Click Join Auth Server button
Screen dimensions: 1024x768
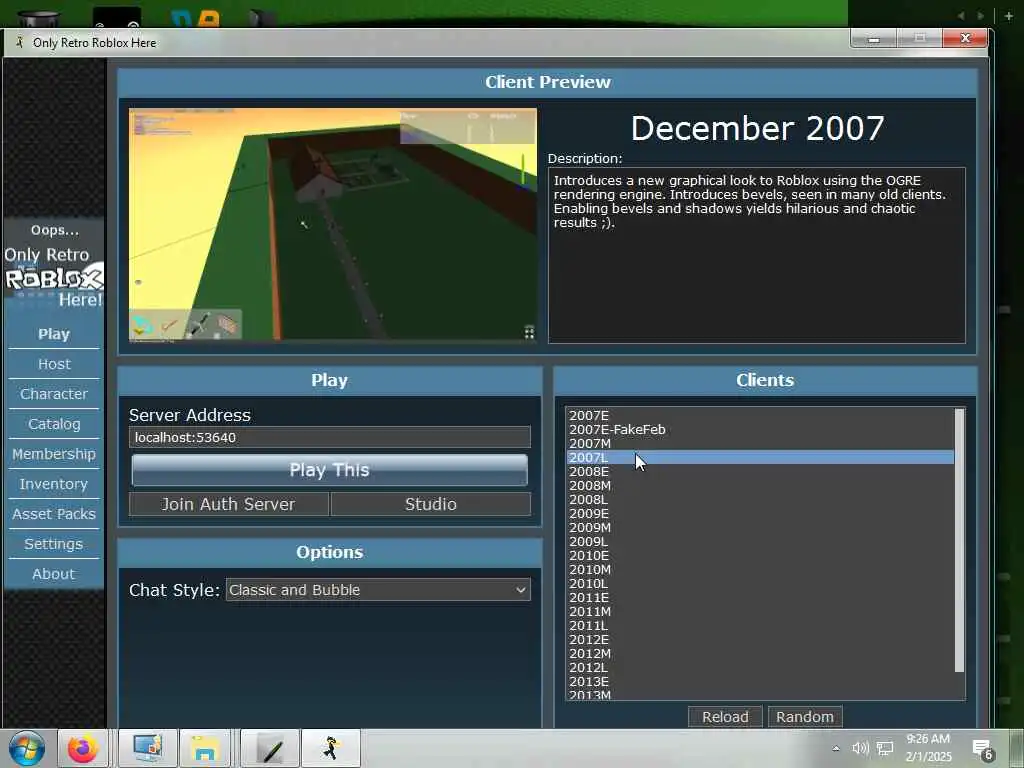click(x=229, y=504)
